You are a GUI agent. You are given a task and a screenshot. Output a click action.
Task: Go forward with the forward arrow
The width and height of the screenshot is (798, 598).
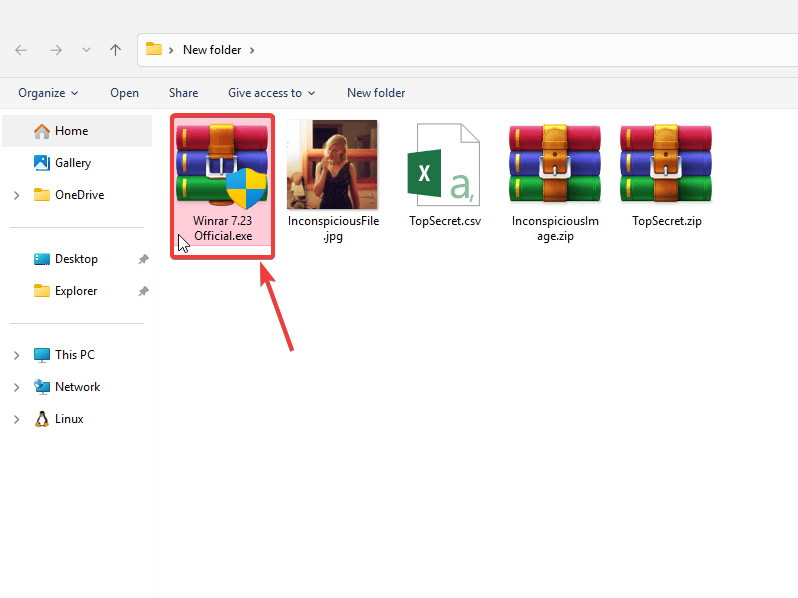[56, 50]
